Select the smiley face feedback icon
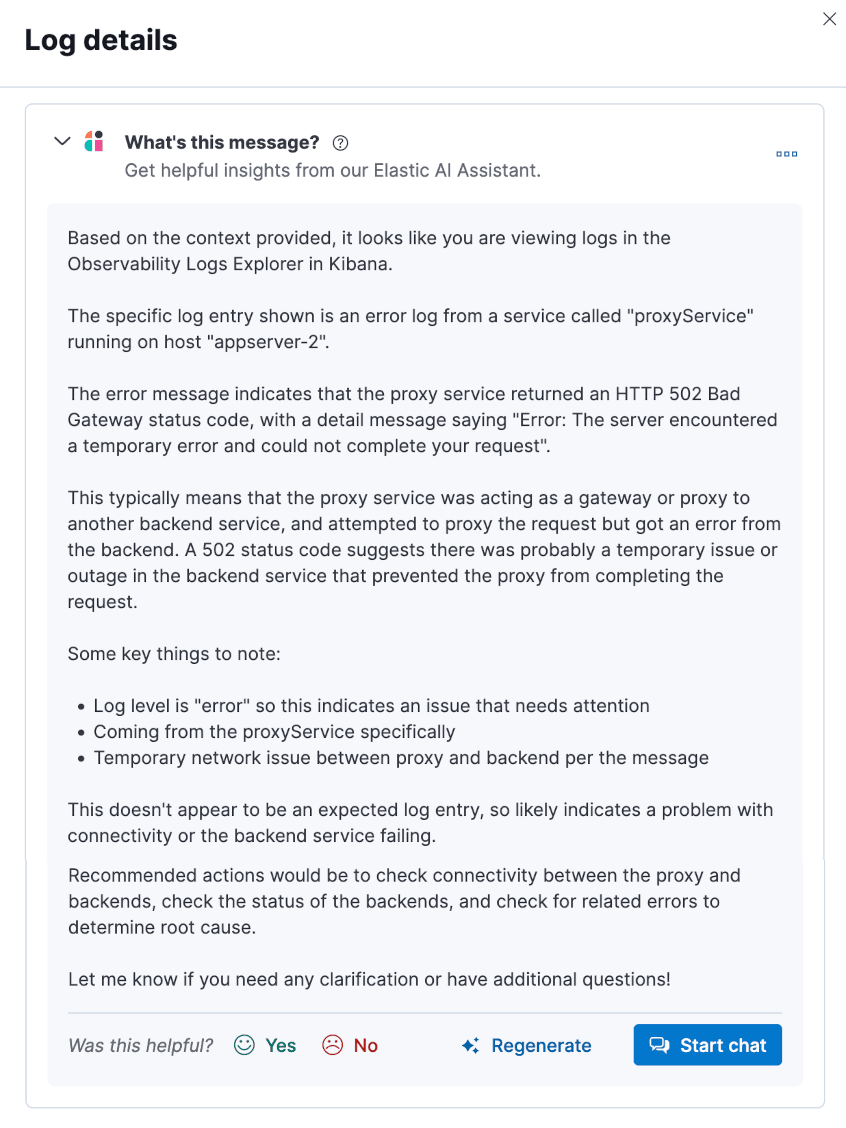This screenshot has height=1128, width=846. [x=243, y=1044]
